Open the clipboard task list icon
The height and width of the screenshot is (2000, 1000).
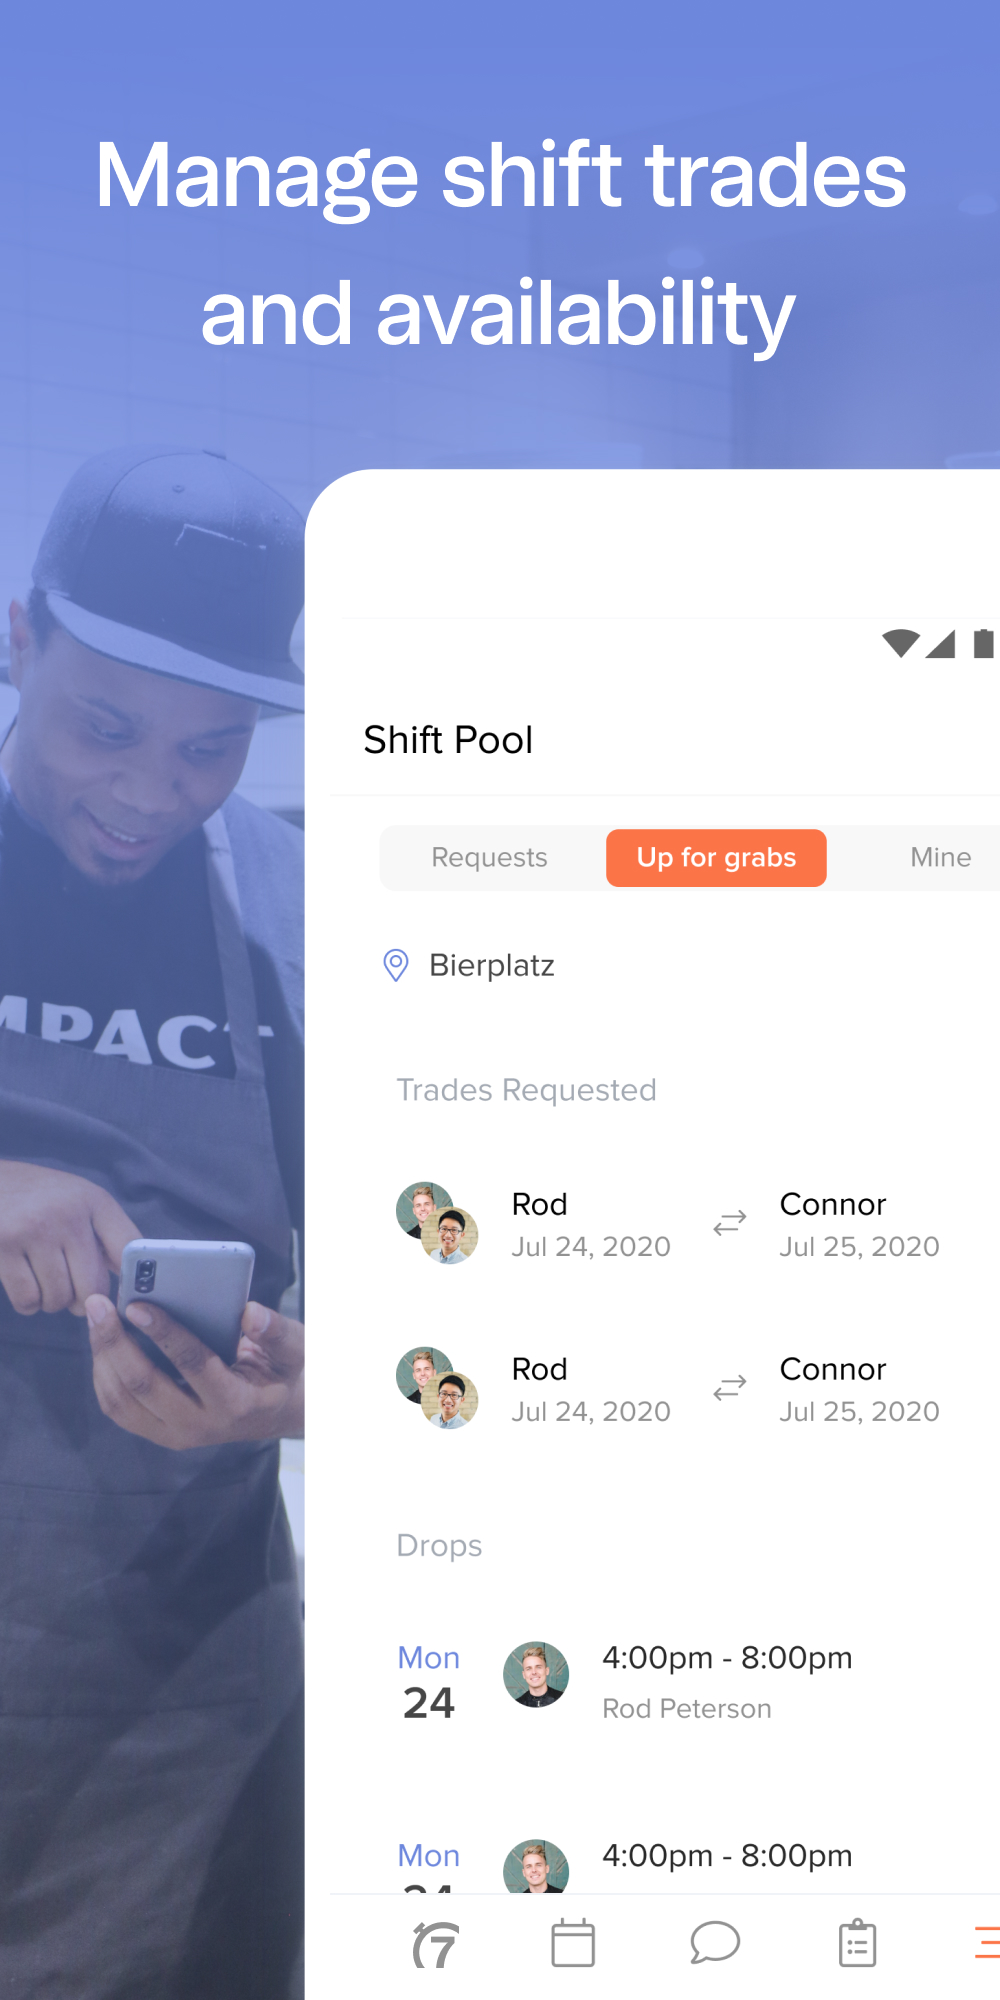click(857, 1943)
